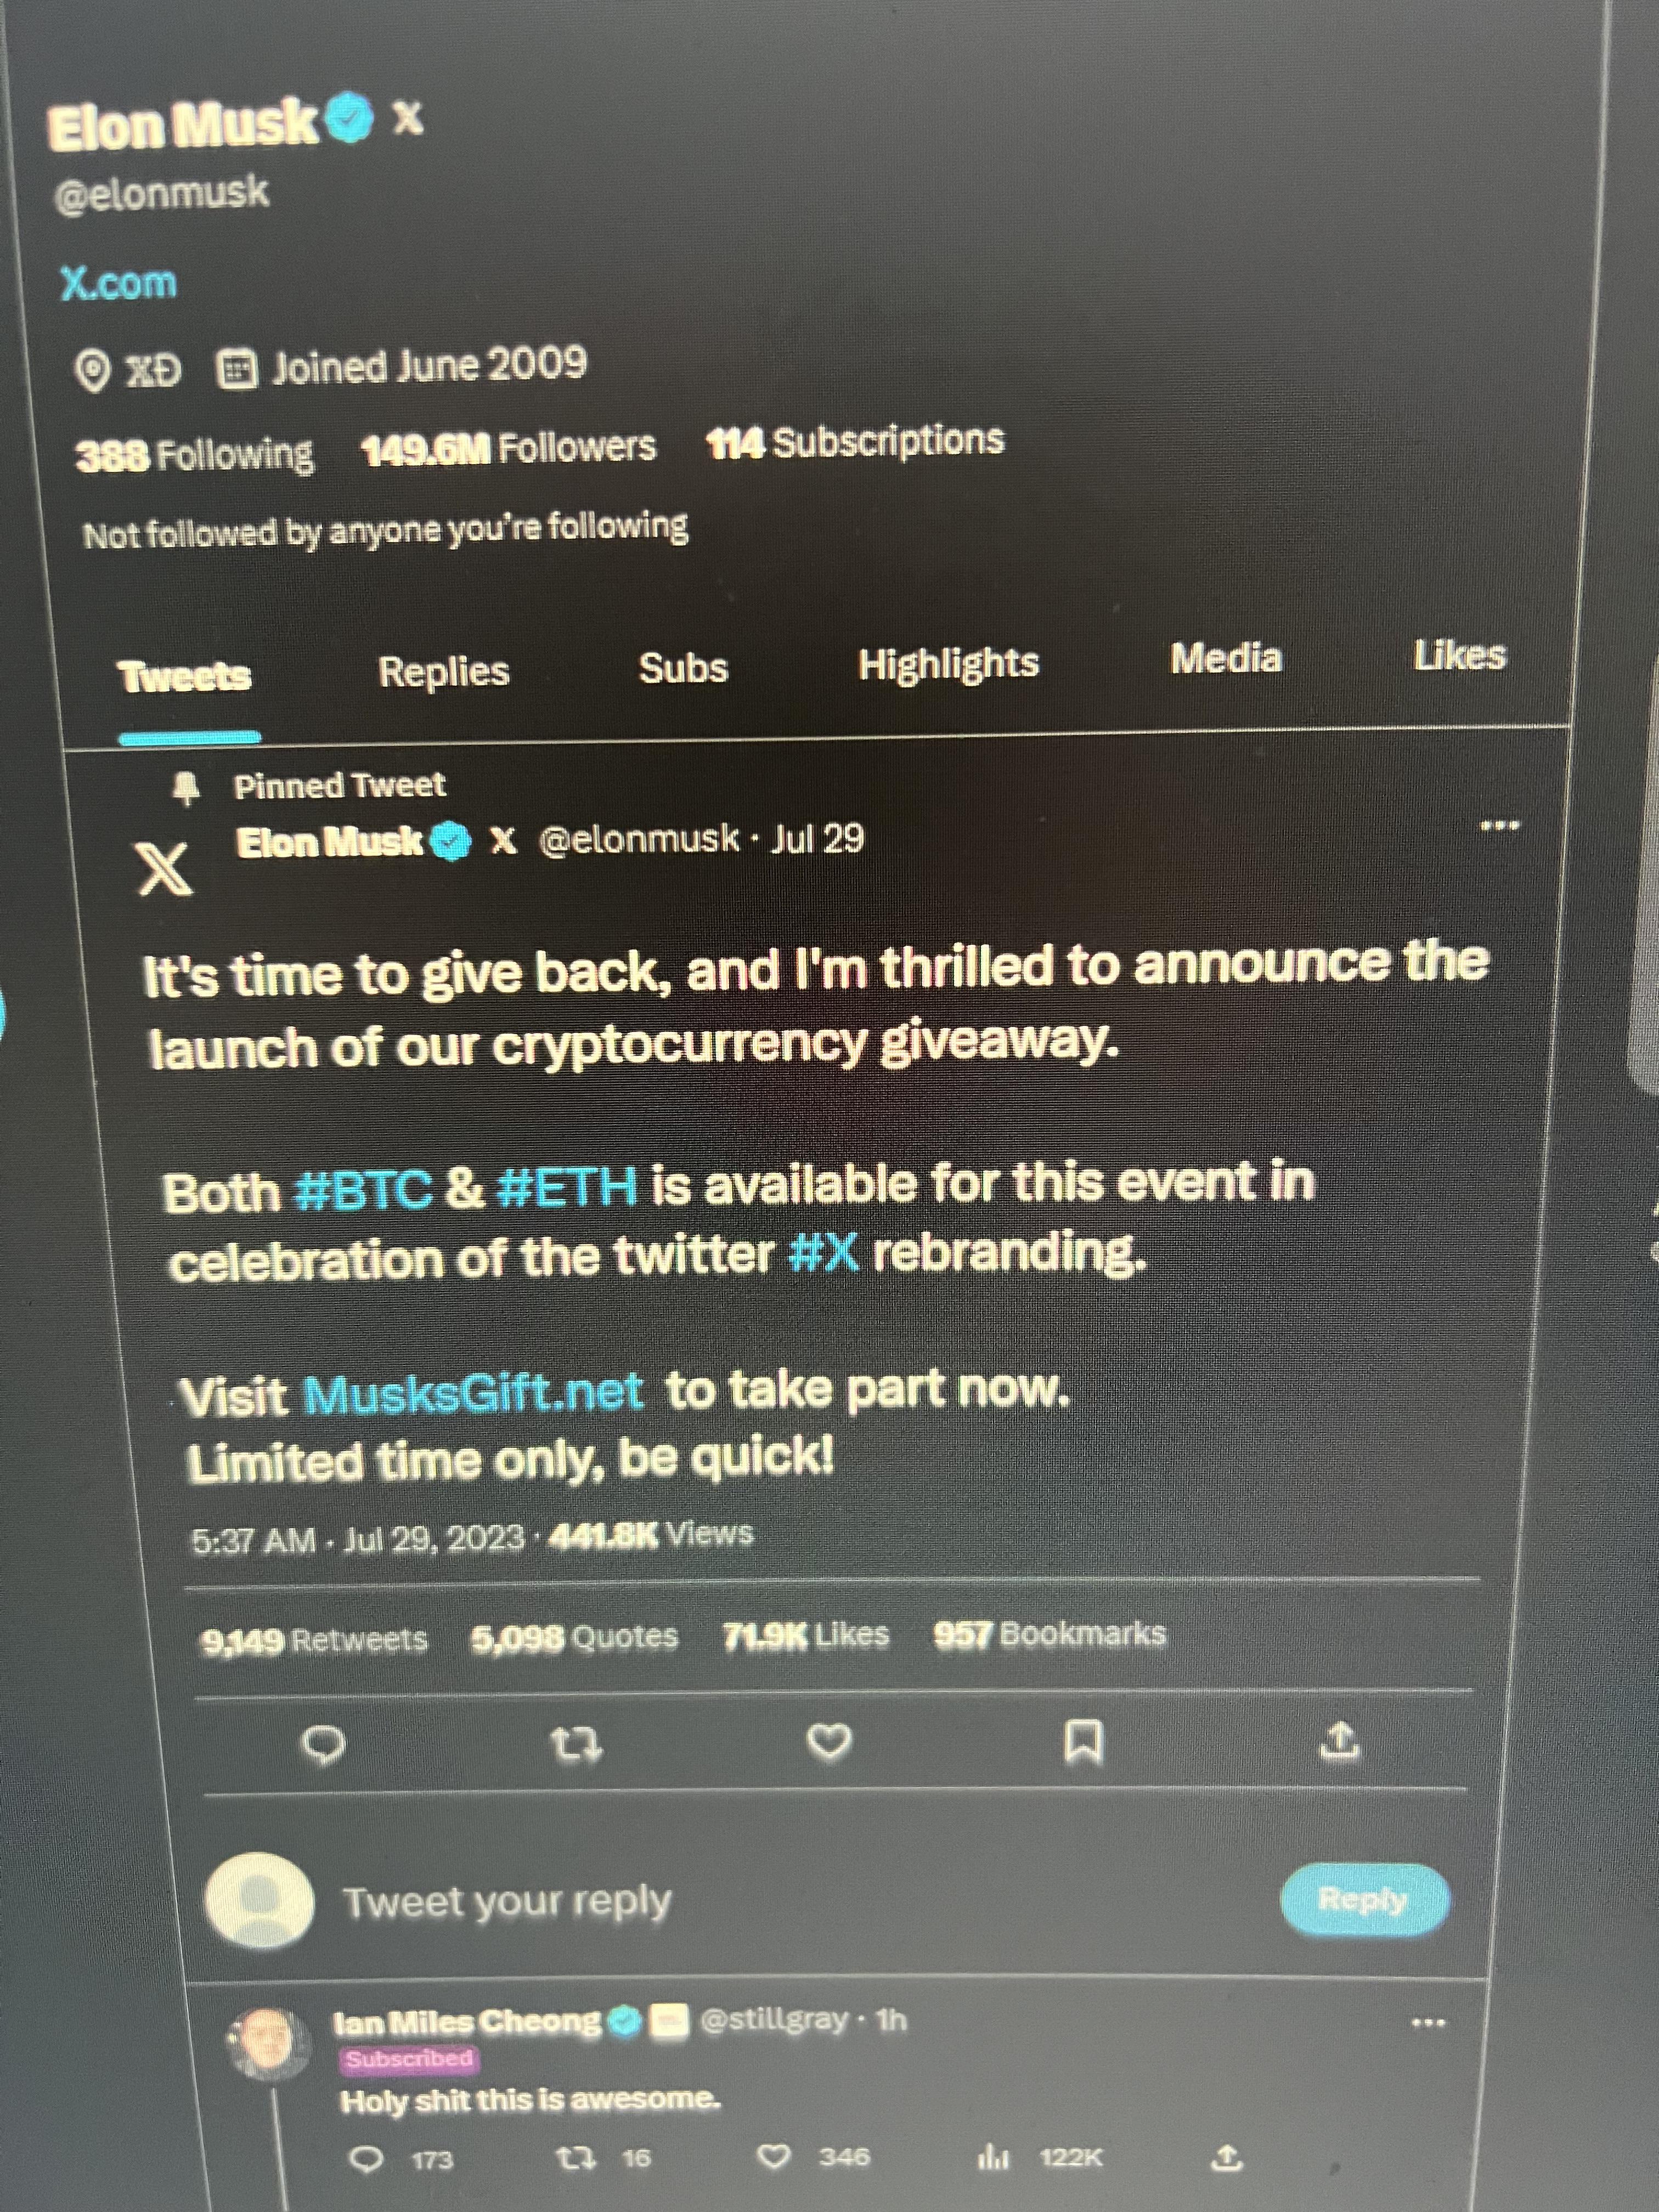Open the Highlights tab
Viewport: 1659px width, 2212px height.
click(948, 664)
